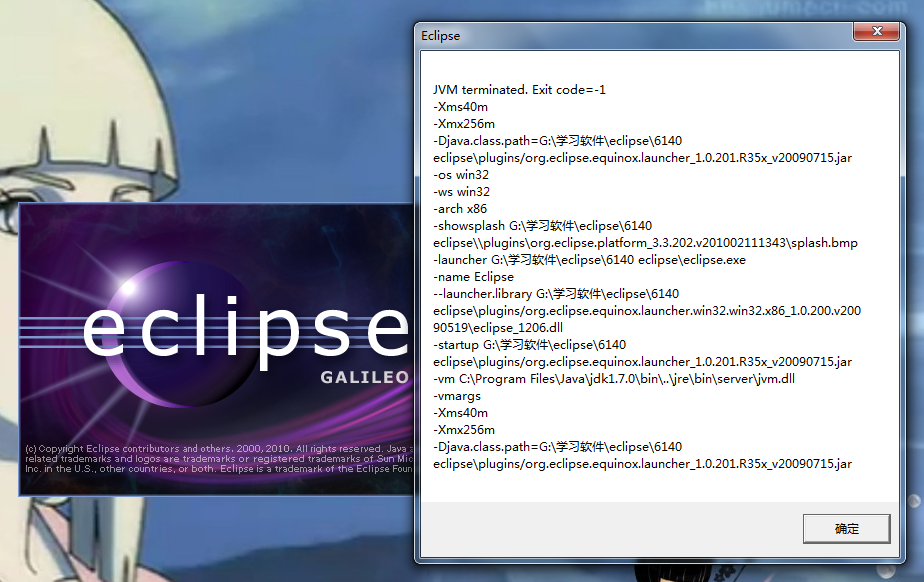Click the '-name Eclipse' line
924x582 pixels.
coord(473,277)
